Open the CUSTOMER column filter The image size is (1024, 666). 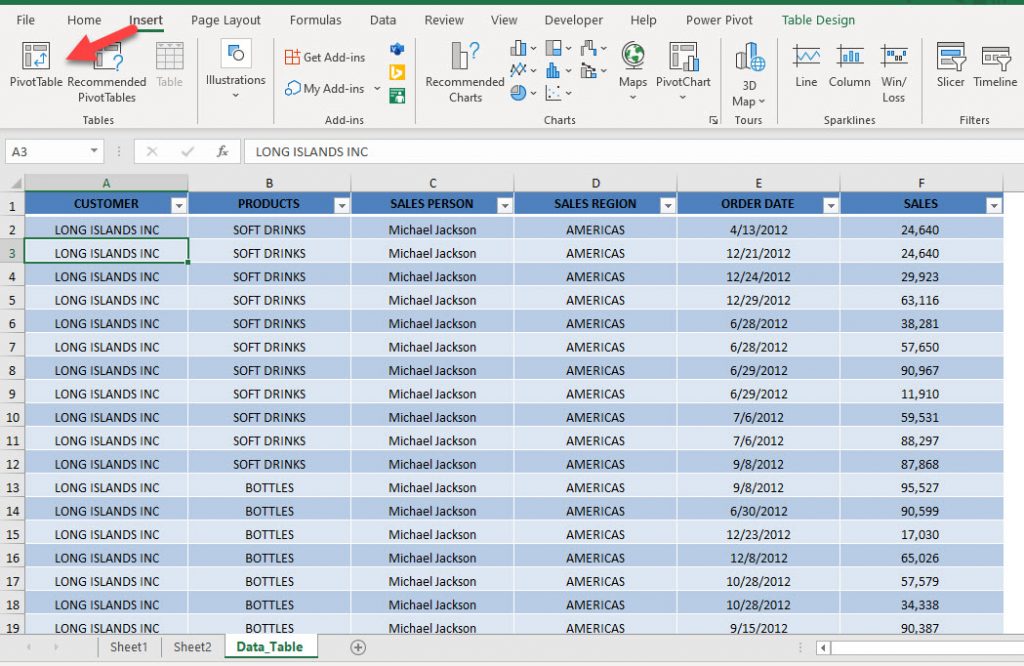pyautogui.click(x=178, y=203)
